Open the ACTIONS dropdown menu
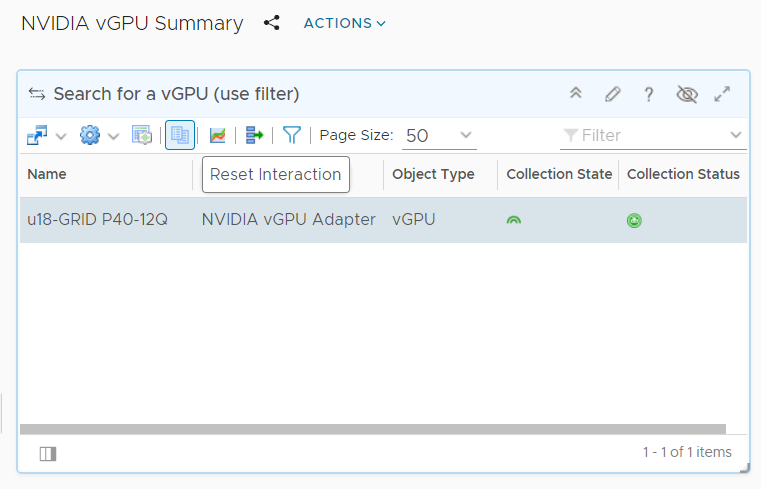 (x=344, y=23)
